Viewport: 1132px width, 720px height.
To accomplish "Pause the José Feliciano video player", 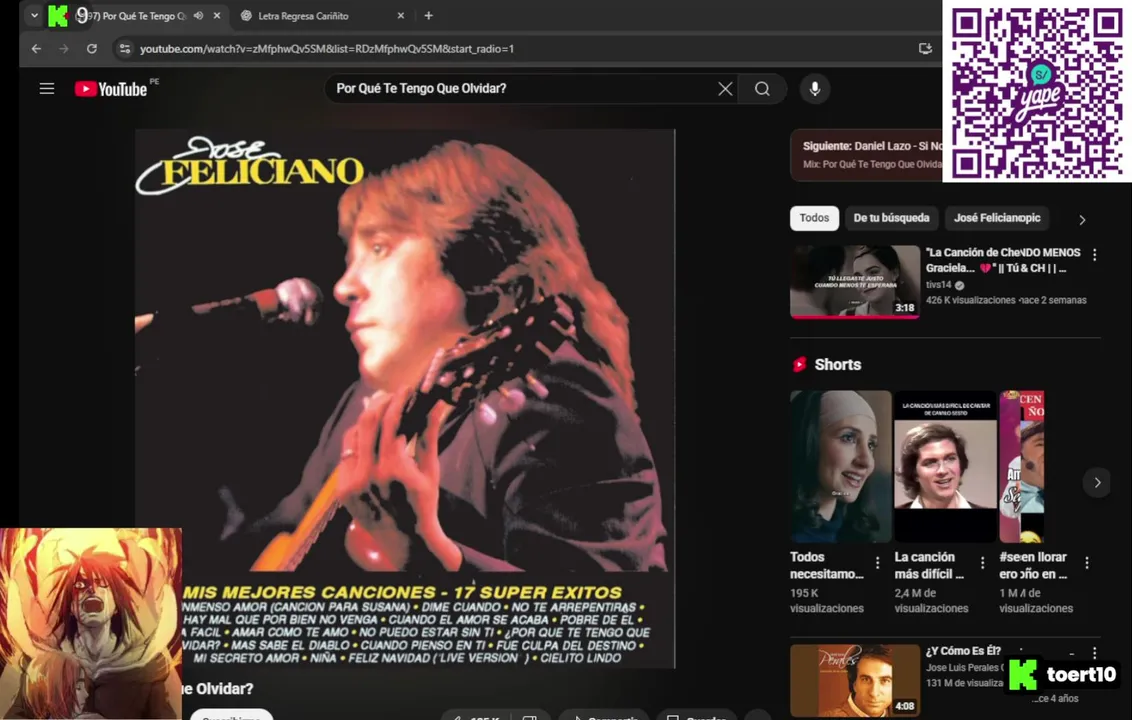I will (405, 399).
